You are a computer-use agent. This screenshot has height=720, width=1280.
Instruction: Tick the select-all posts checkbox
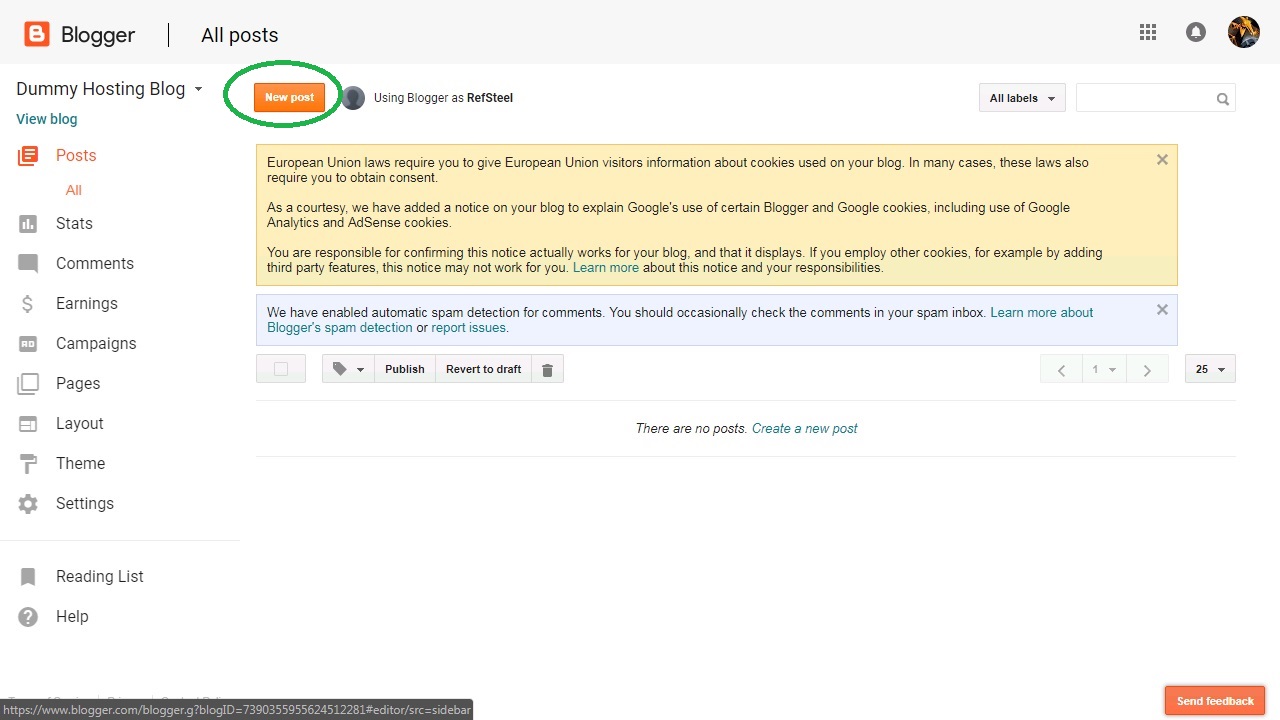[281, 370]
